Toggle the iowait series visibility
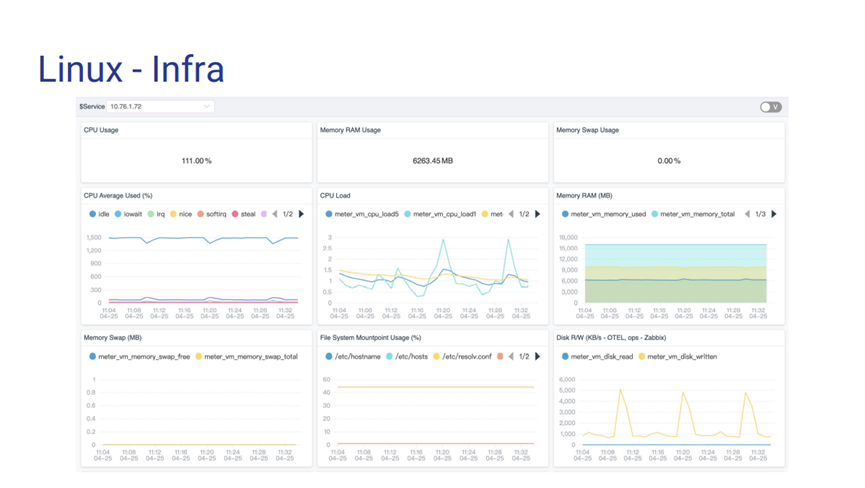Screen dimensions: 865x488 127,214
